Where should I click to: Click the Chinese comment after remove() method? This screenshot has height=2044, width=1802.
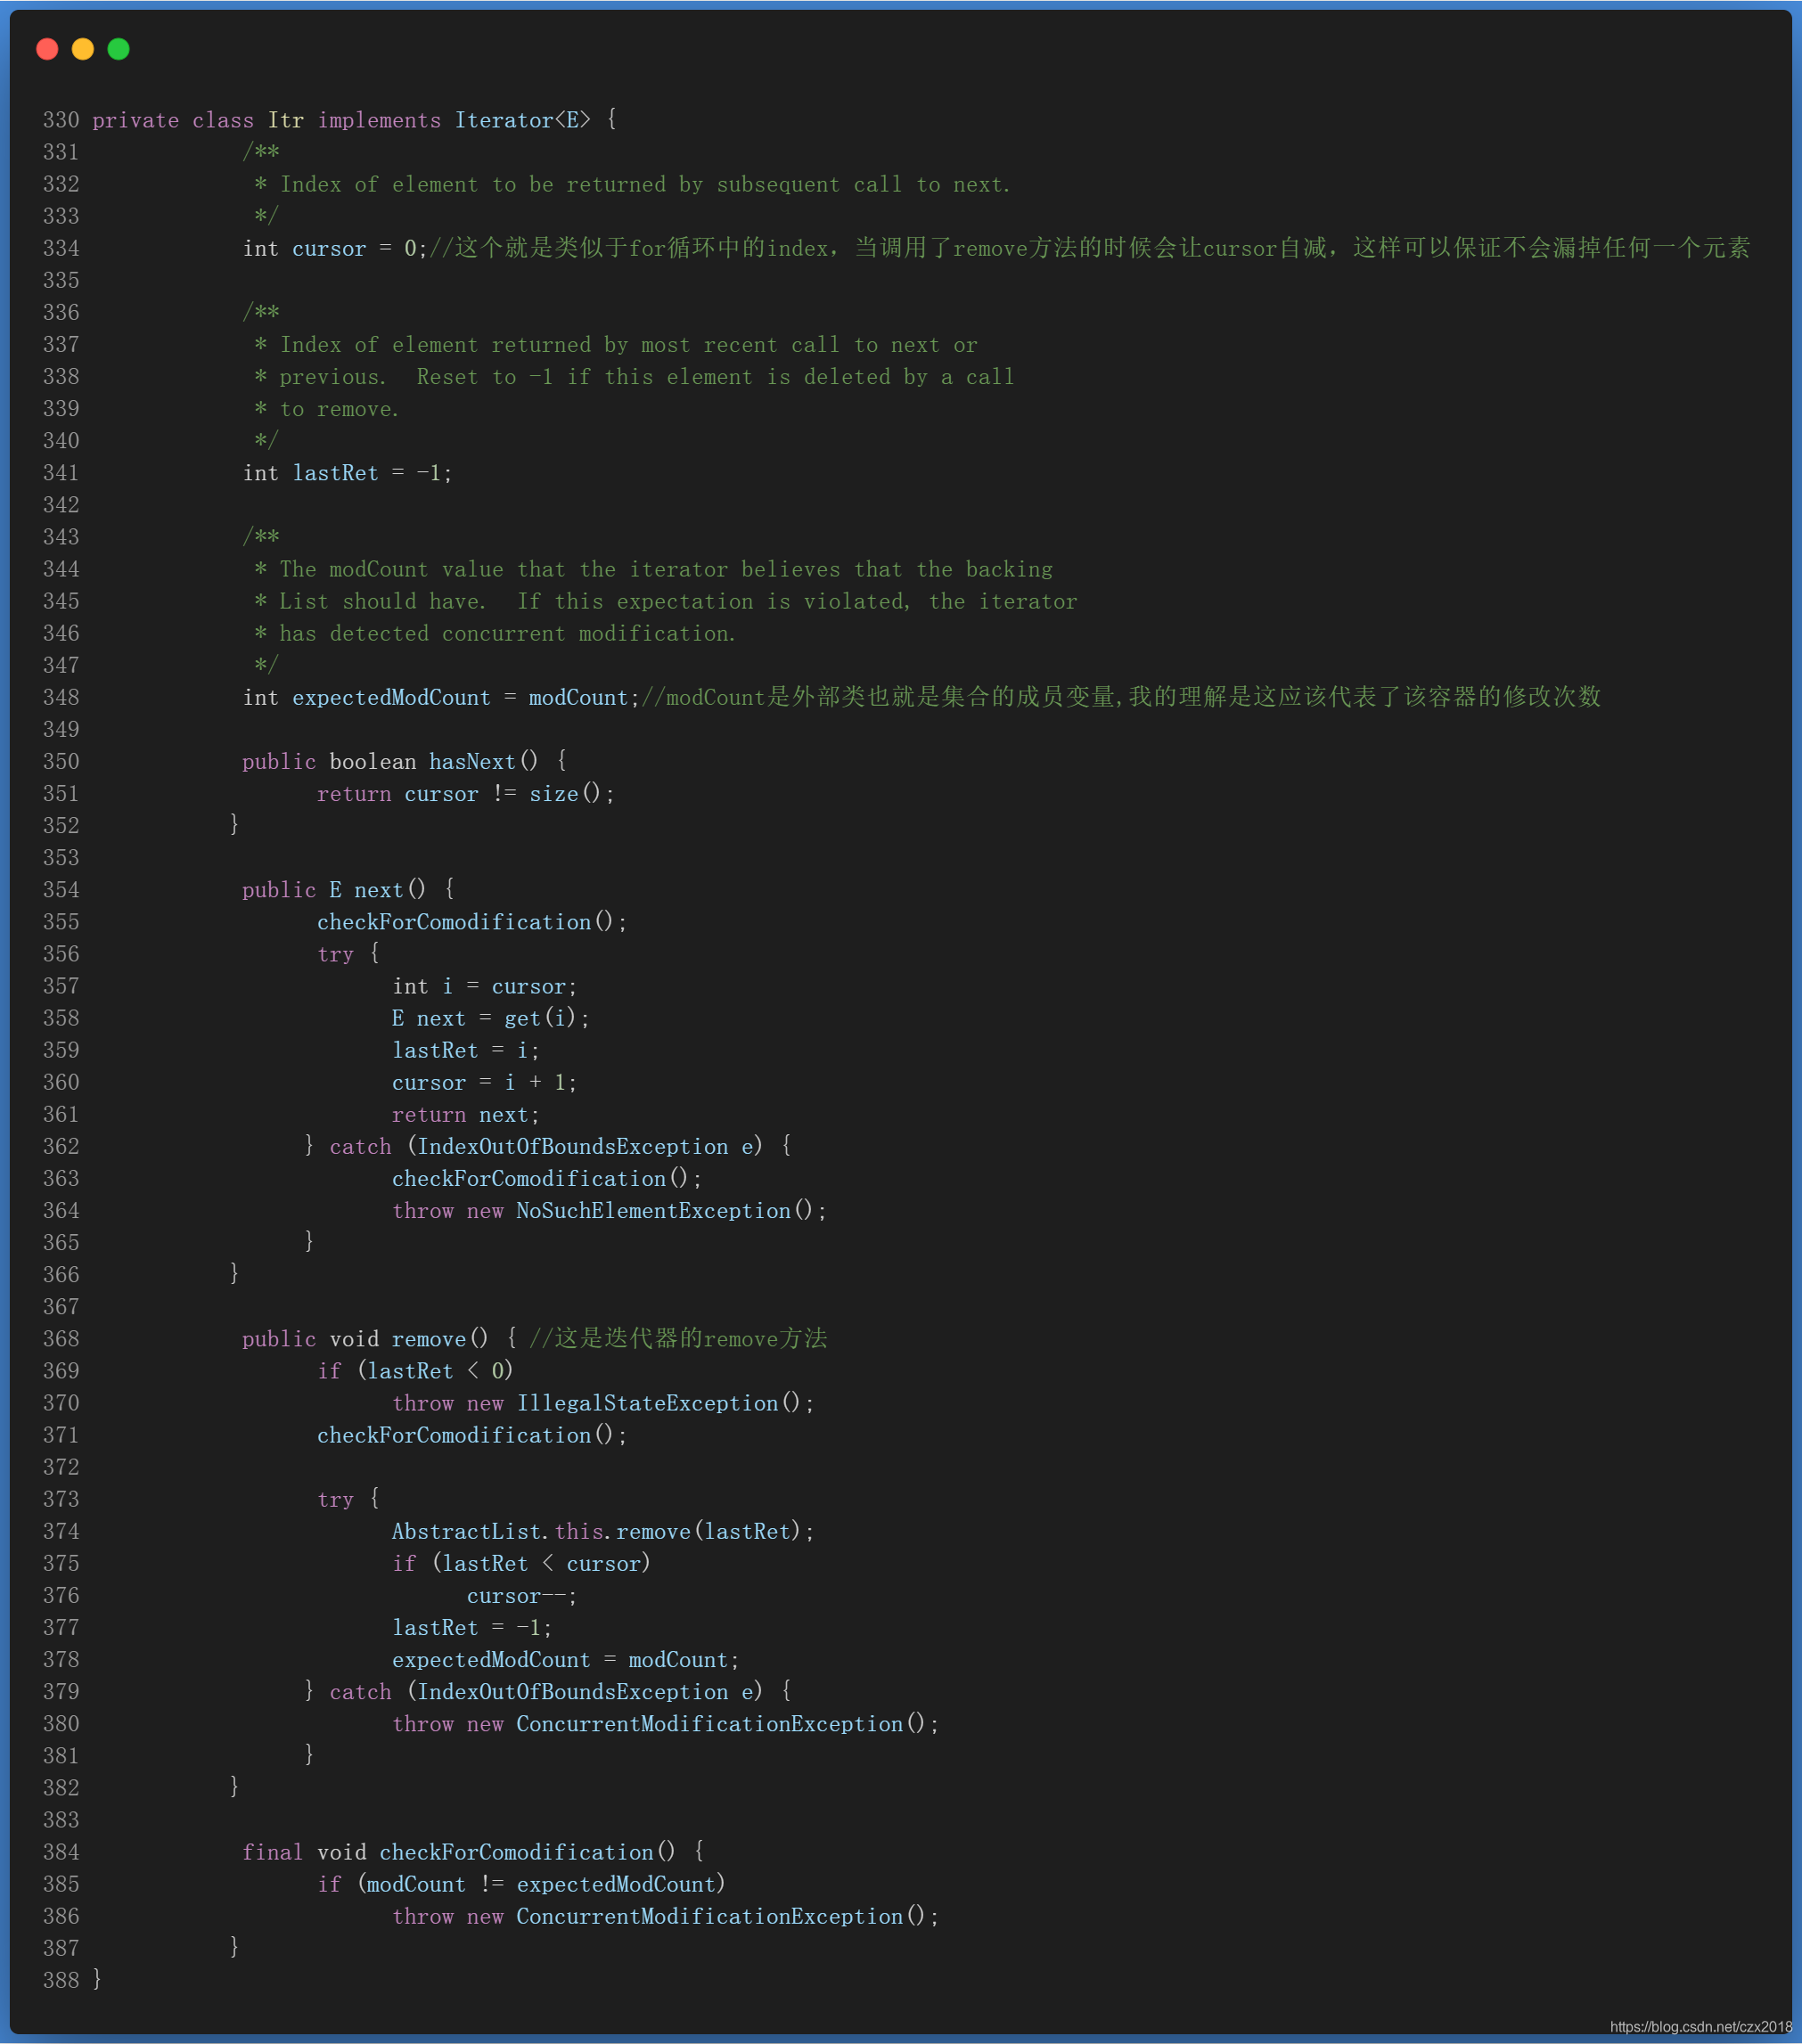tap(678, 1339)
